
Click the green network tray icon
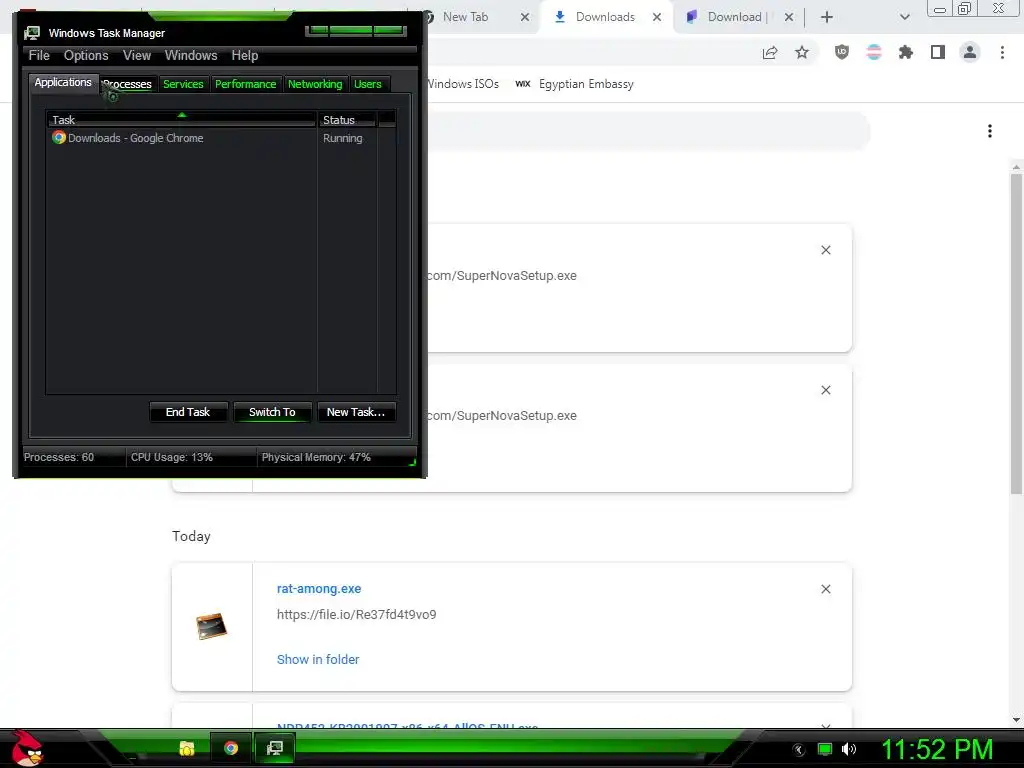(x=825, y=749)
